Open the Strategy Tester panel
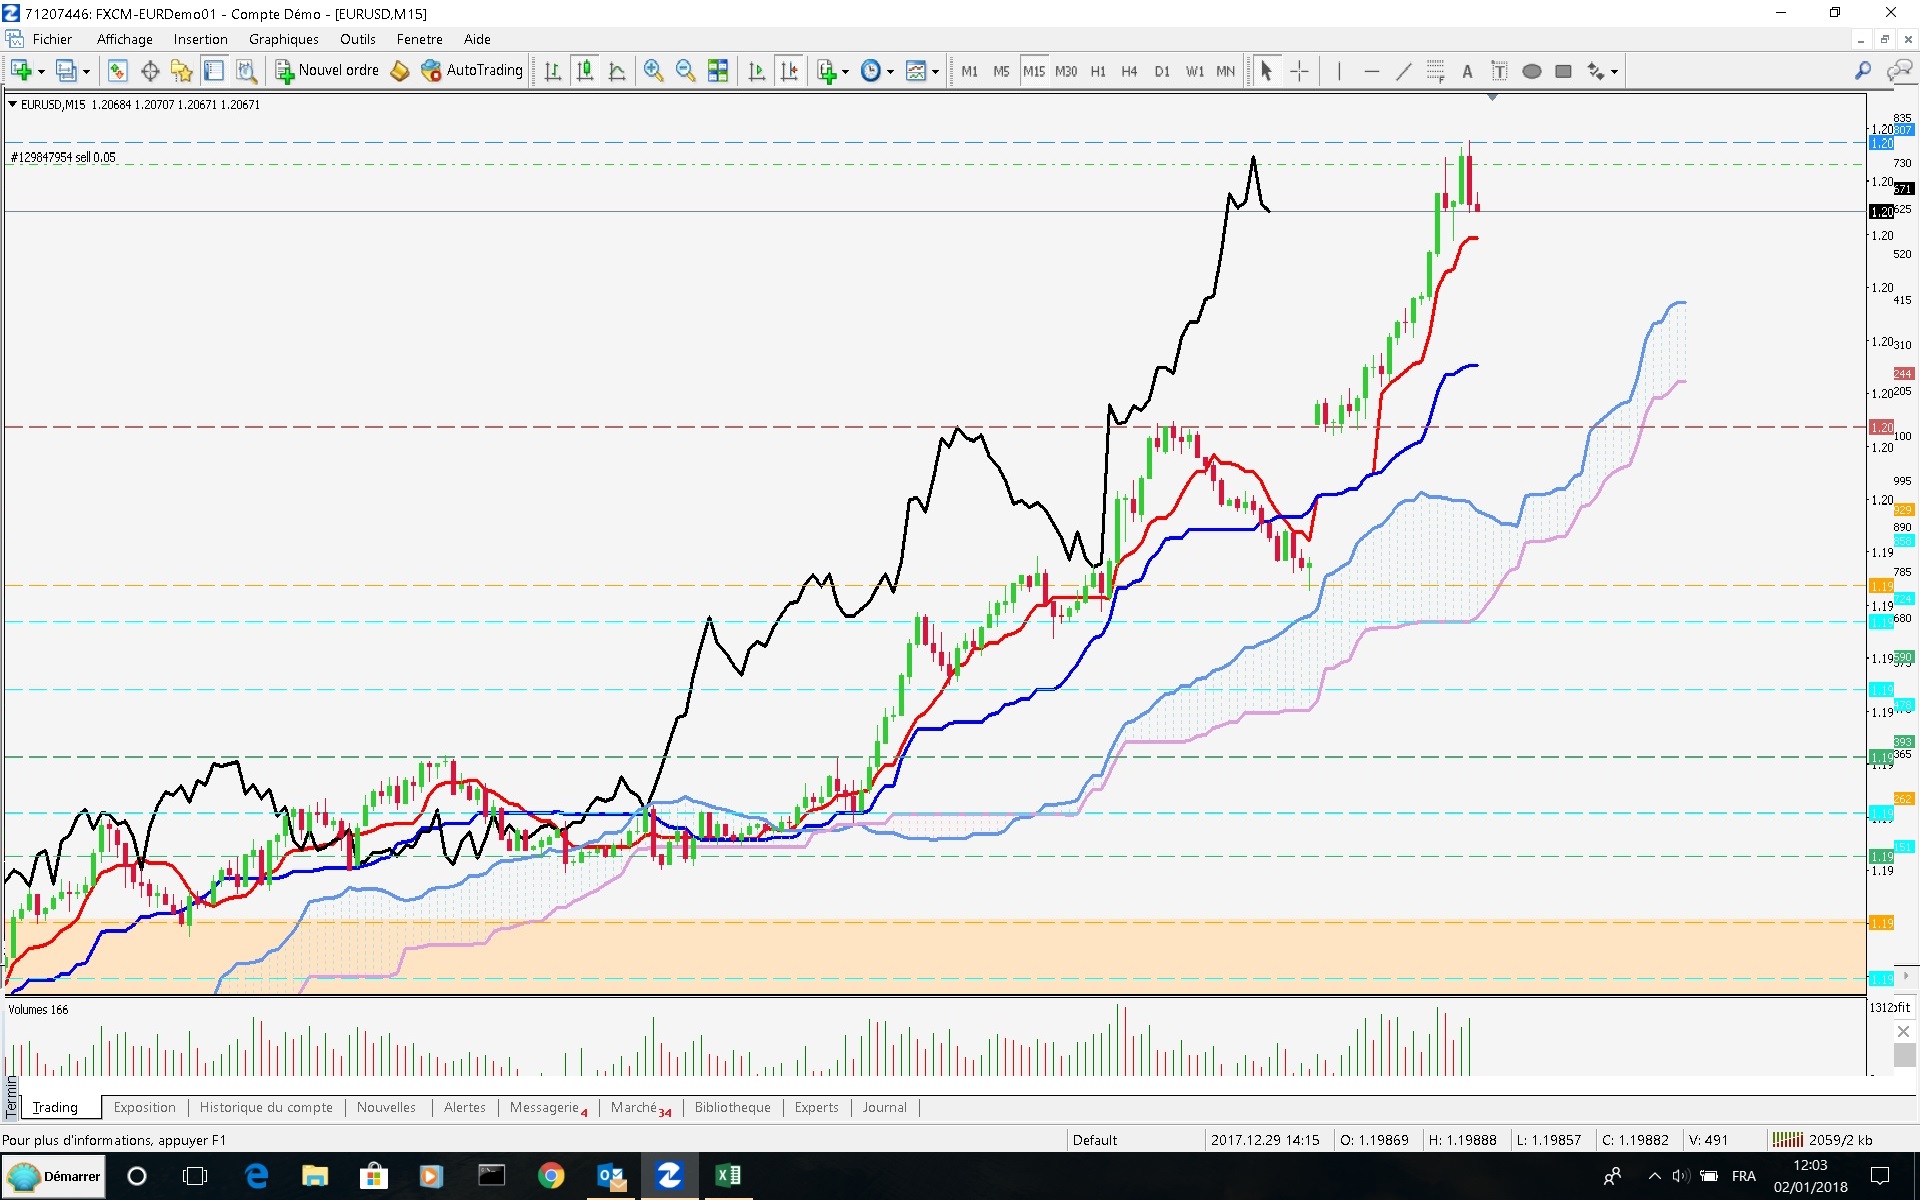The height and width of the screenshot is (1200, 1920). pyautogui.click(x=246, y=71)
